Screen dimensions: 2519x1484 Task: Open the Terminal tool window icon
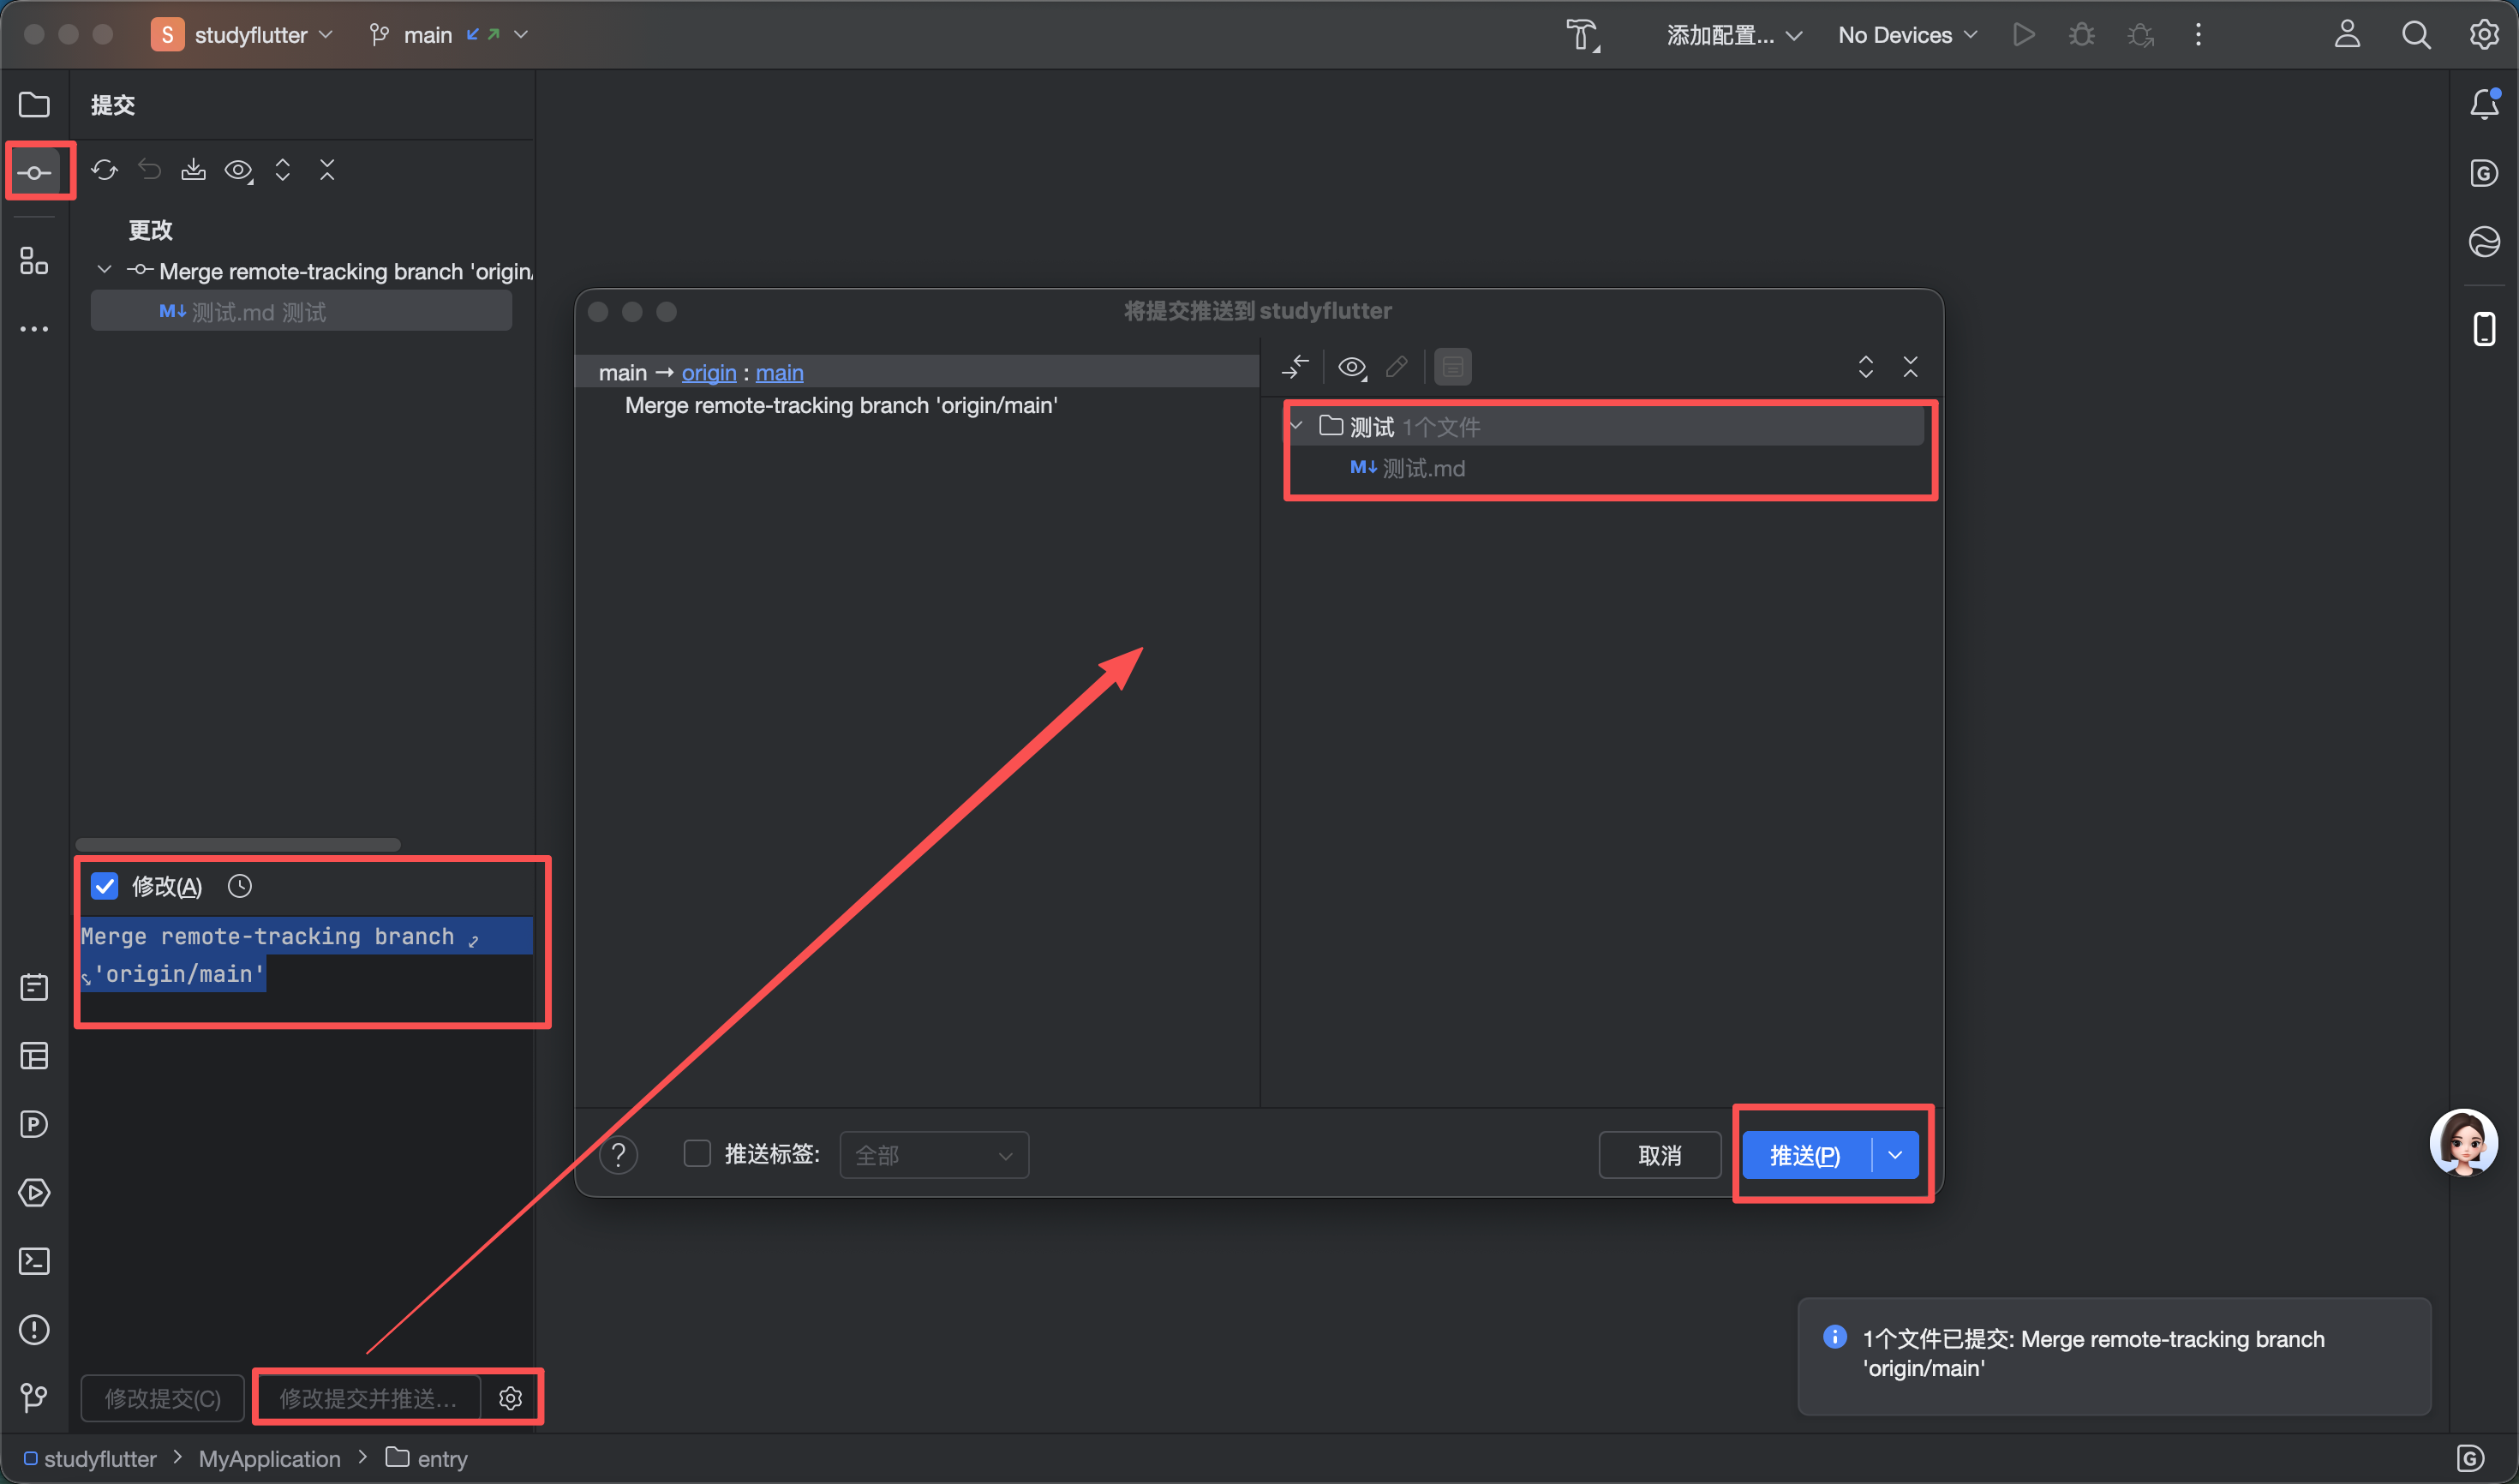coord(35,1261)
